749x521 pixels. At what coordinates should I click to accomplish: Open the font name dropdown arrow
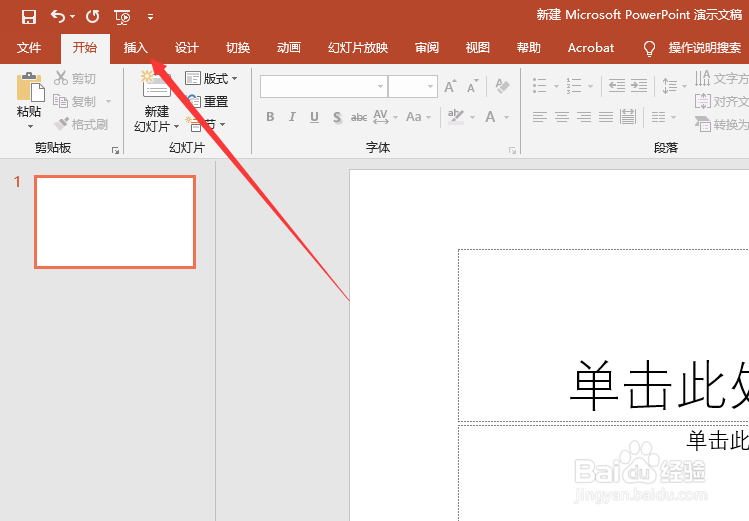pyautogui.click(x=381, y=86)
